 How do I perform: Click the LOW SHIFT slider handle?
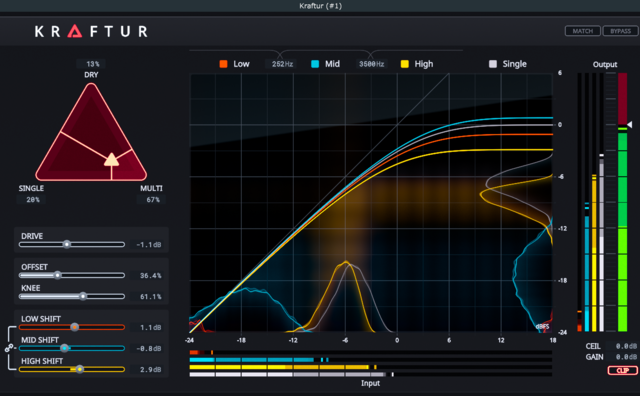point(74,327)
